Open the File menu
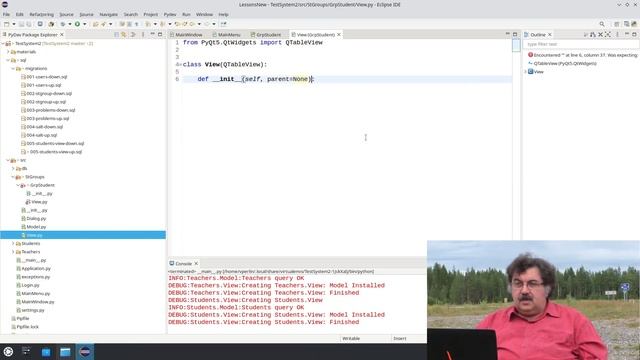 point(7,14)
